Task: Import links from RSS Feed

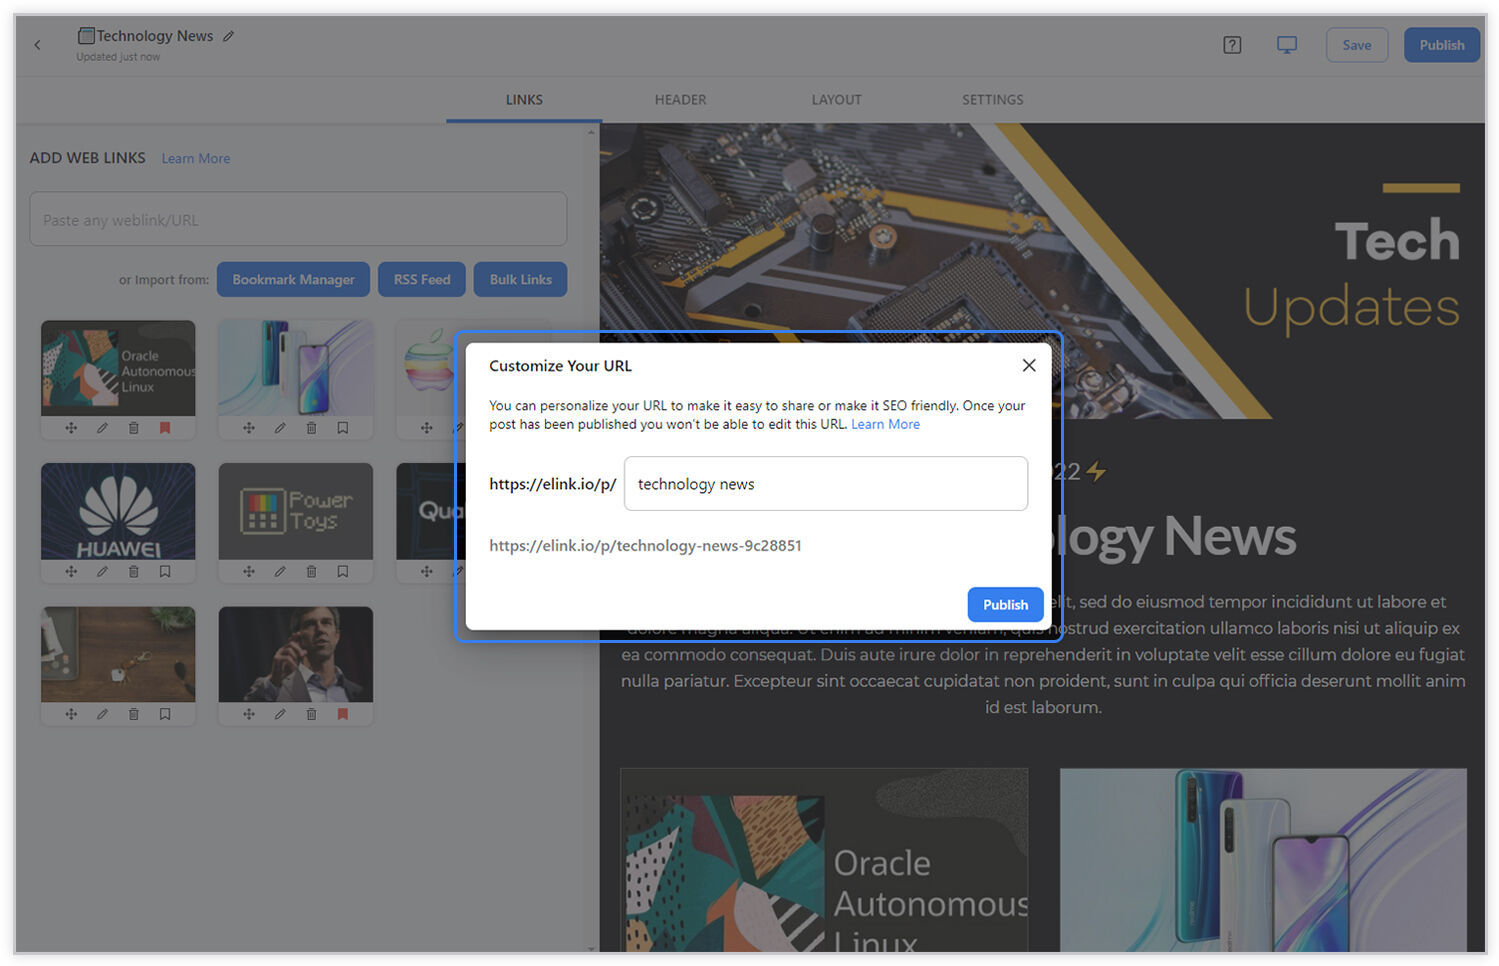Action: coord(421,280)
